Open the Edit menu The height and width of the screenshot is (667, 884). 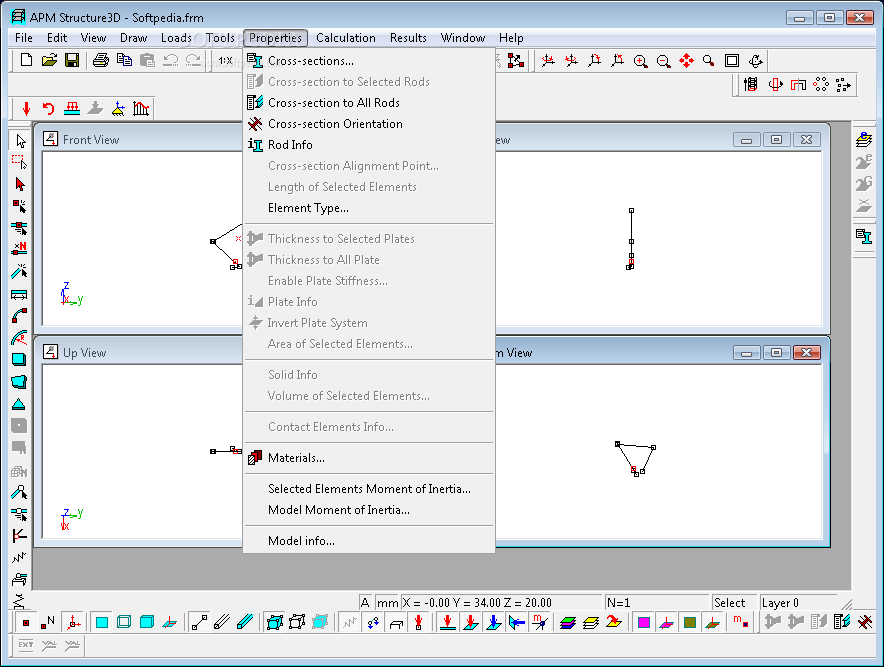tap(57, 38)
